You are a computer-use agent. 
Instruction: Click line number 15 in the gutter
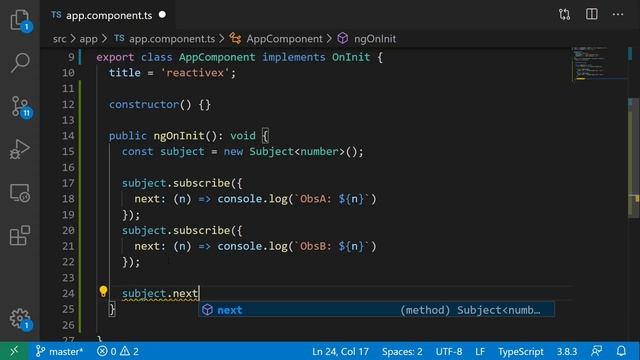click(68, 151)
